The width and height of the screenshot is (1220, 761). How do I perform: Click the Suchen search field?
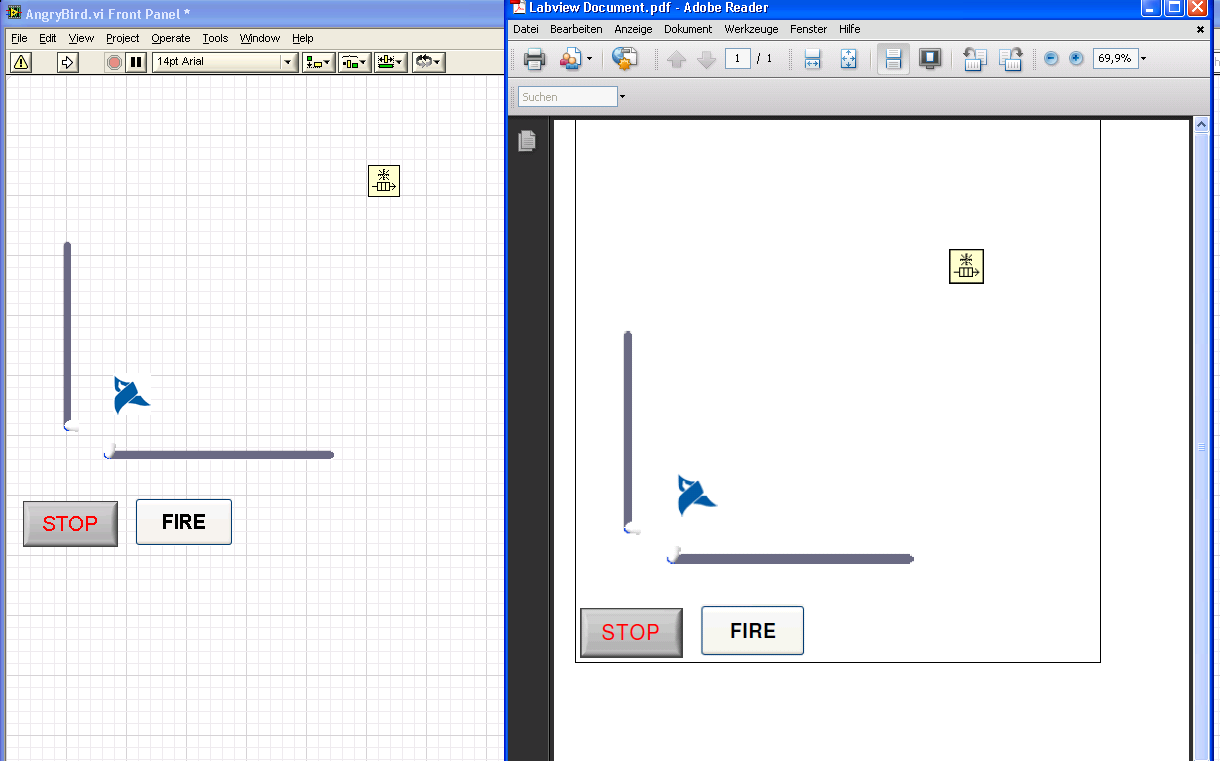pos(568,97)
